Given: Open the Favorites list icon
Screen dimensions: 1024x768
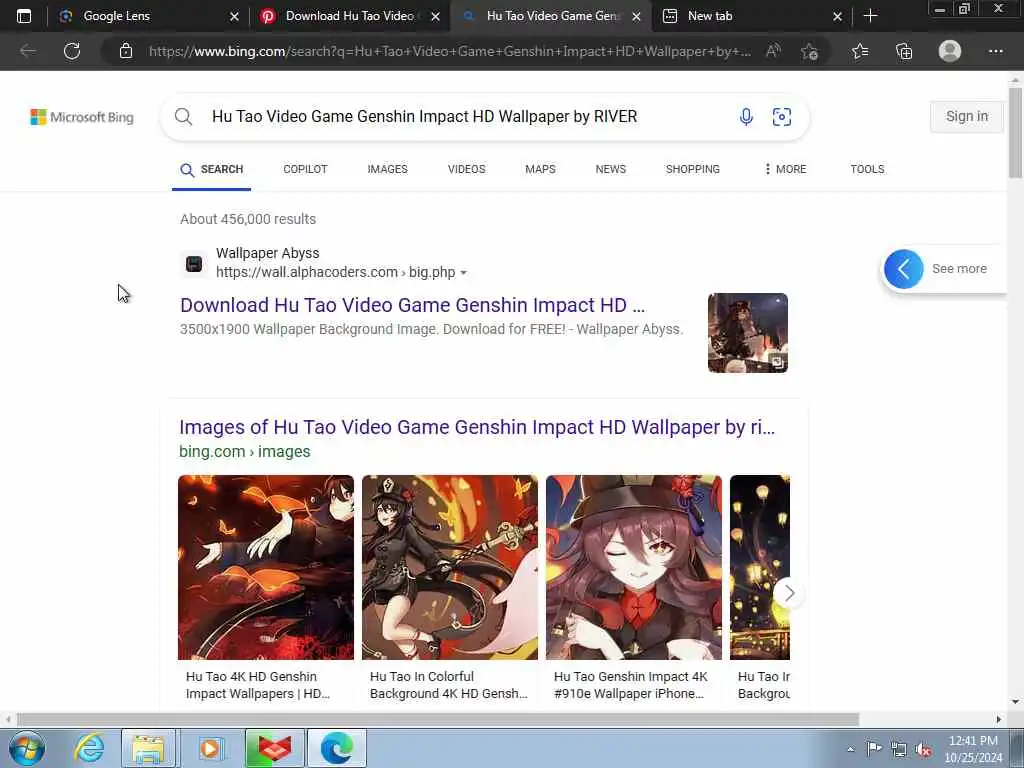Looking at the screenshot, I should pyautogui.click(x=860, y=51).
